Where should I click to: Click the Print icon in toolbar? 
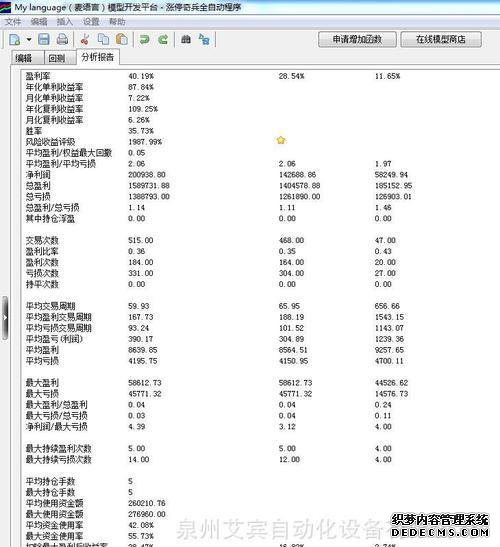pos(62,39)
